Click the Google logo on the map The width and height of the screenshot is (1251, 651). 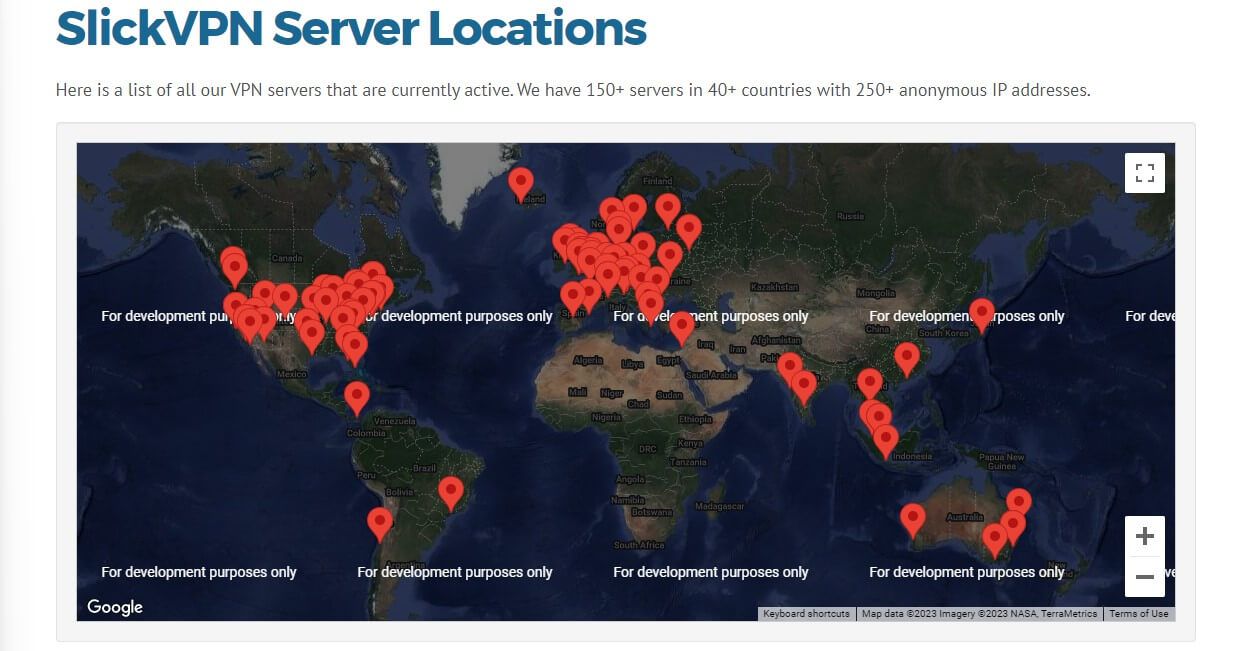[114, 607]
